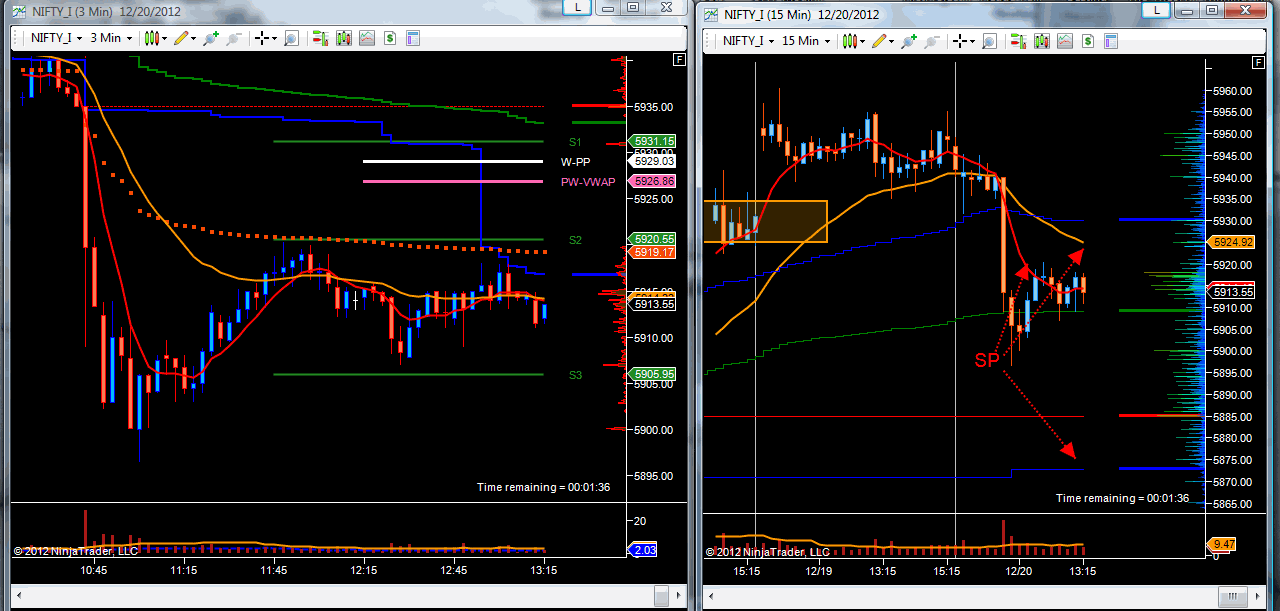1280x611 pixels.
Task: Show data box in 15 Min window
Action: point(989,41)
